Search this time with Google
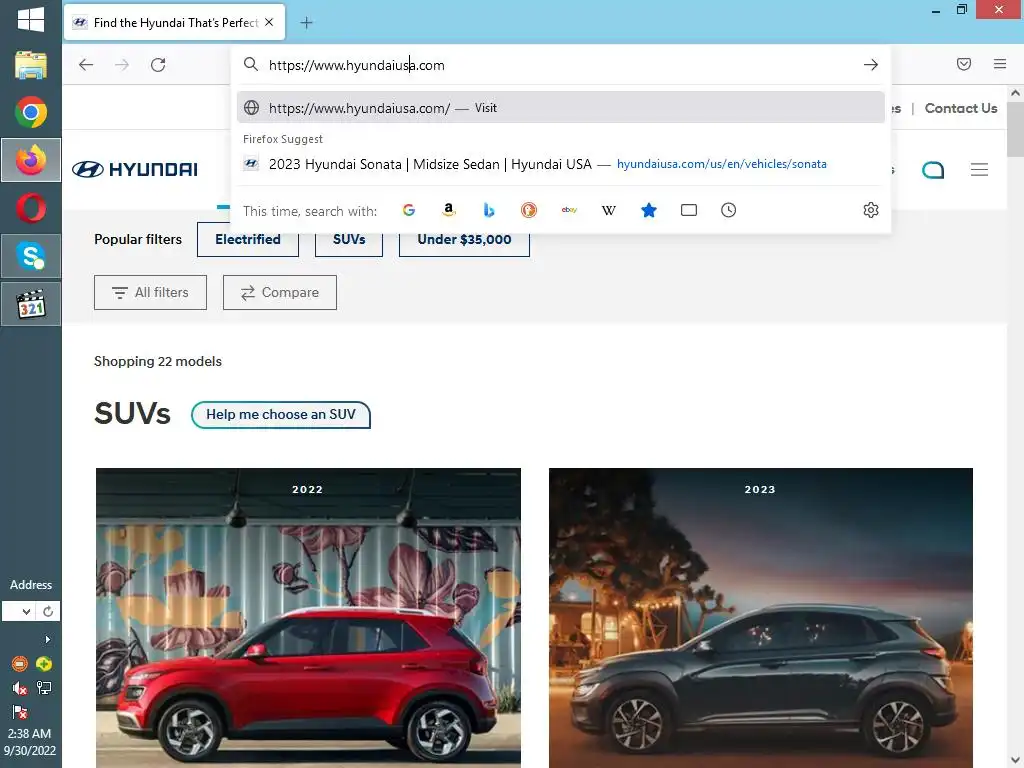This screenshot has width=1024, height=768. point(409,210)
